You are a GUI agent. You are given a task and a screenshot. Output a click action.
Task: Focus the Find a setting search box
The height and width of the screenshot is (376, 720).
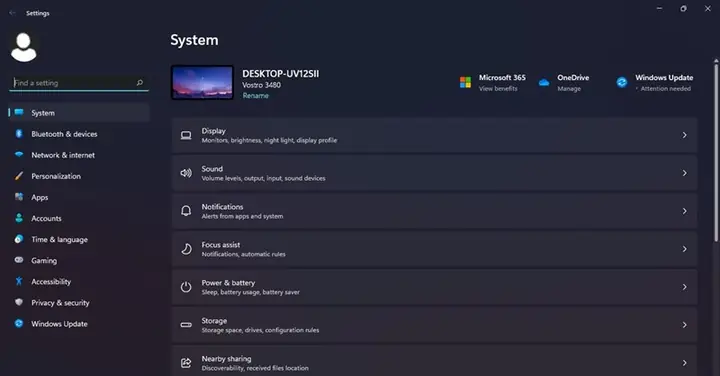pos(79,83)
